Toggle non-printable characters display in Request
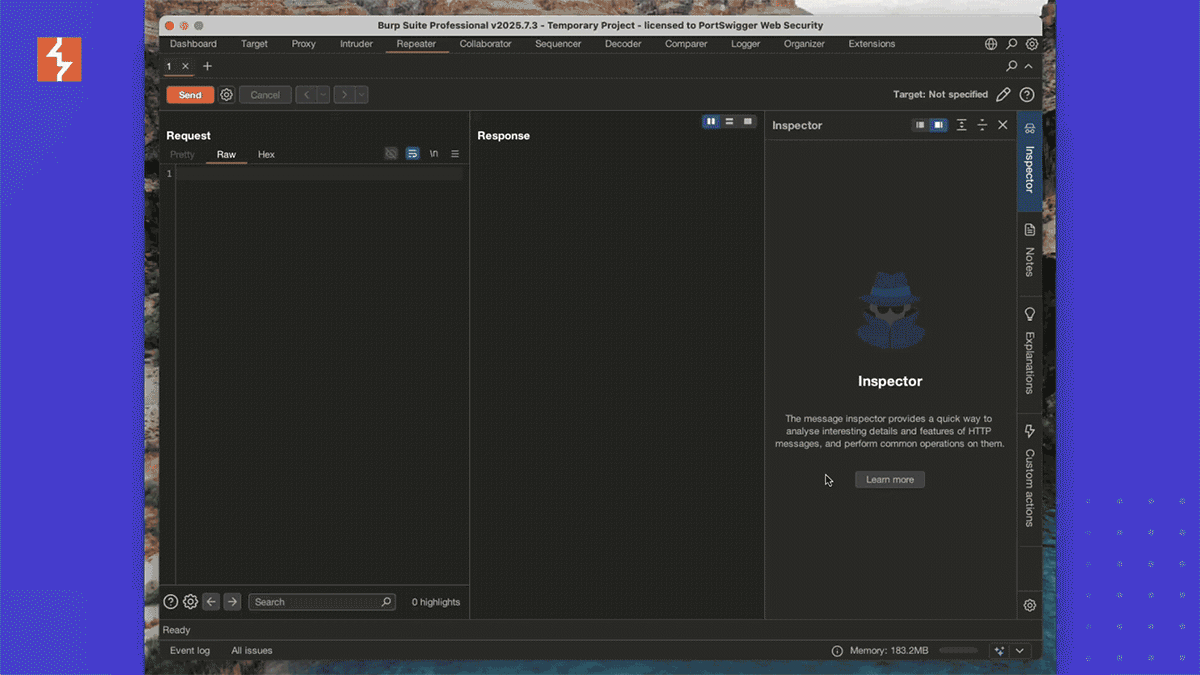 click(433, 154)
